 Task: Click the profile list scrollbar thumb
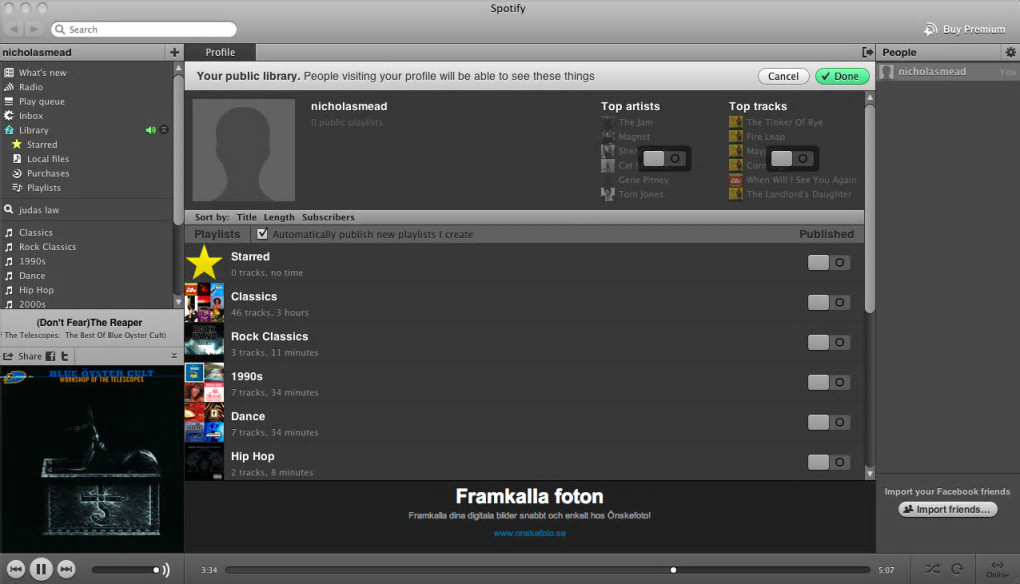[870, 208]
